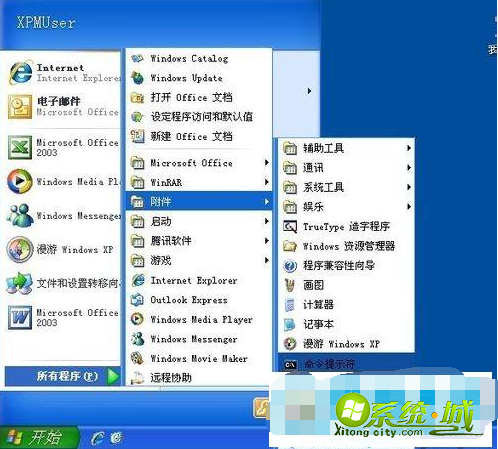Expand the 辅助工具 submenu arrow
Viewport: 498px width, 449px height.
coord(409,148)
